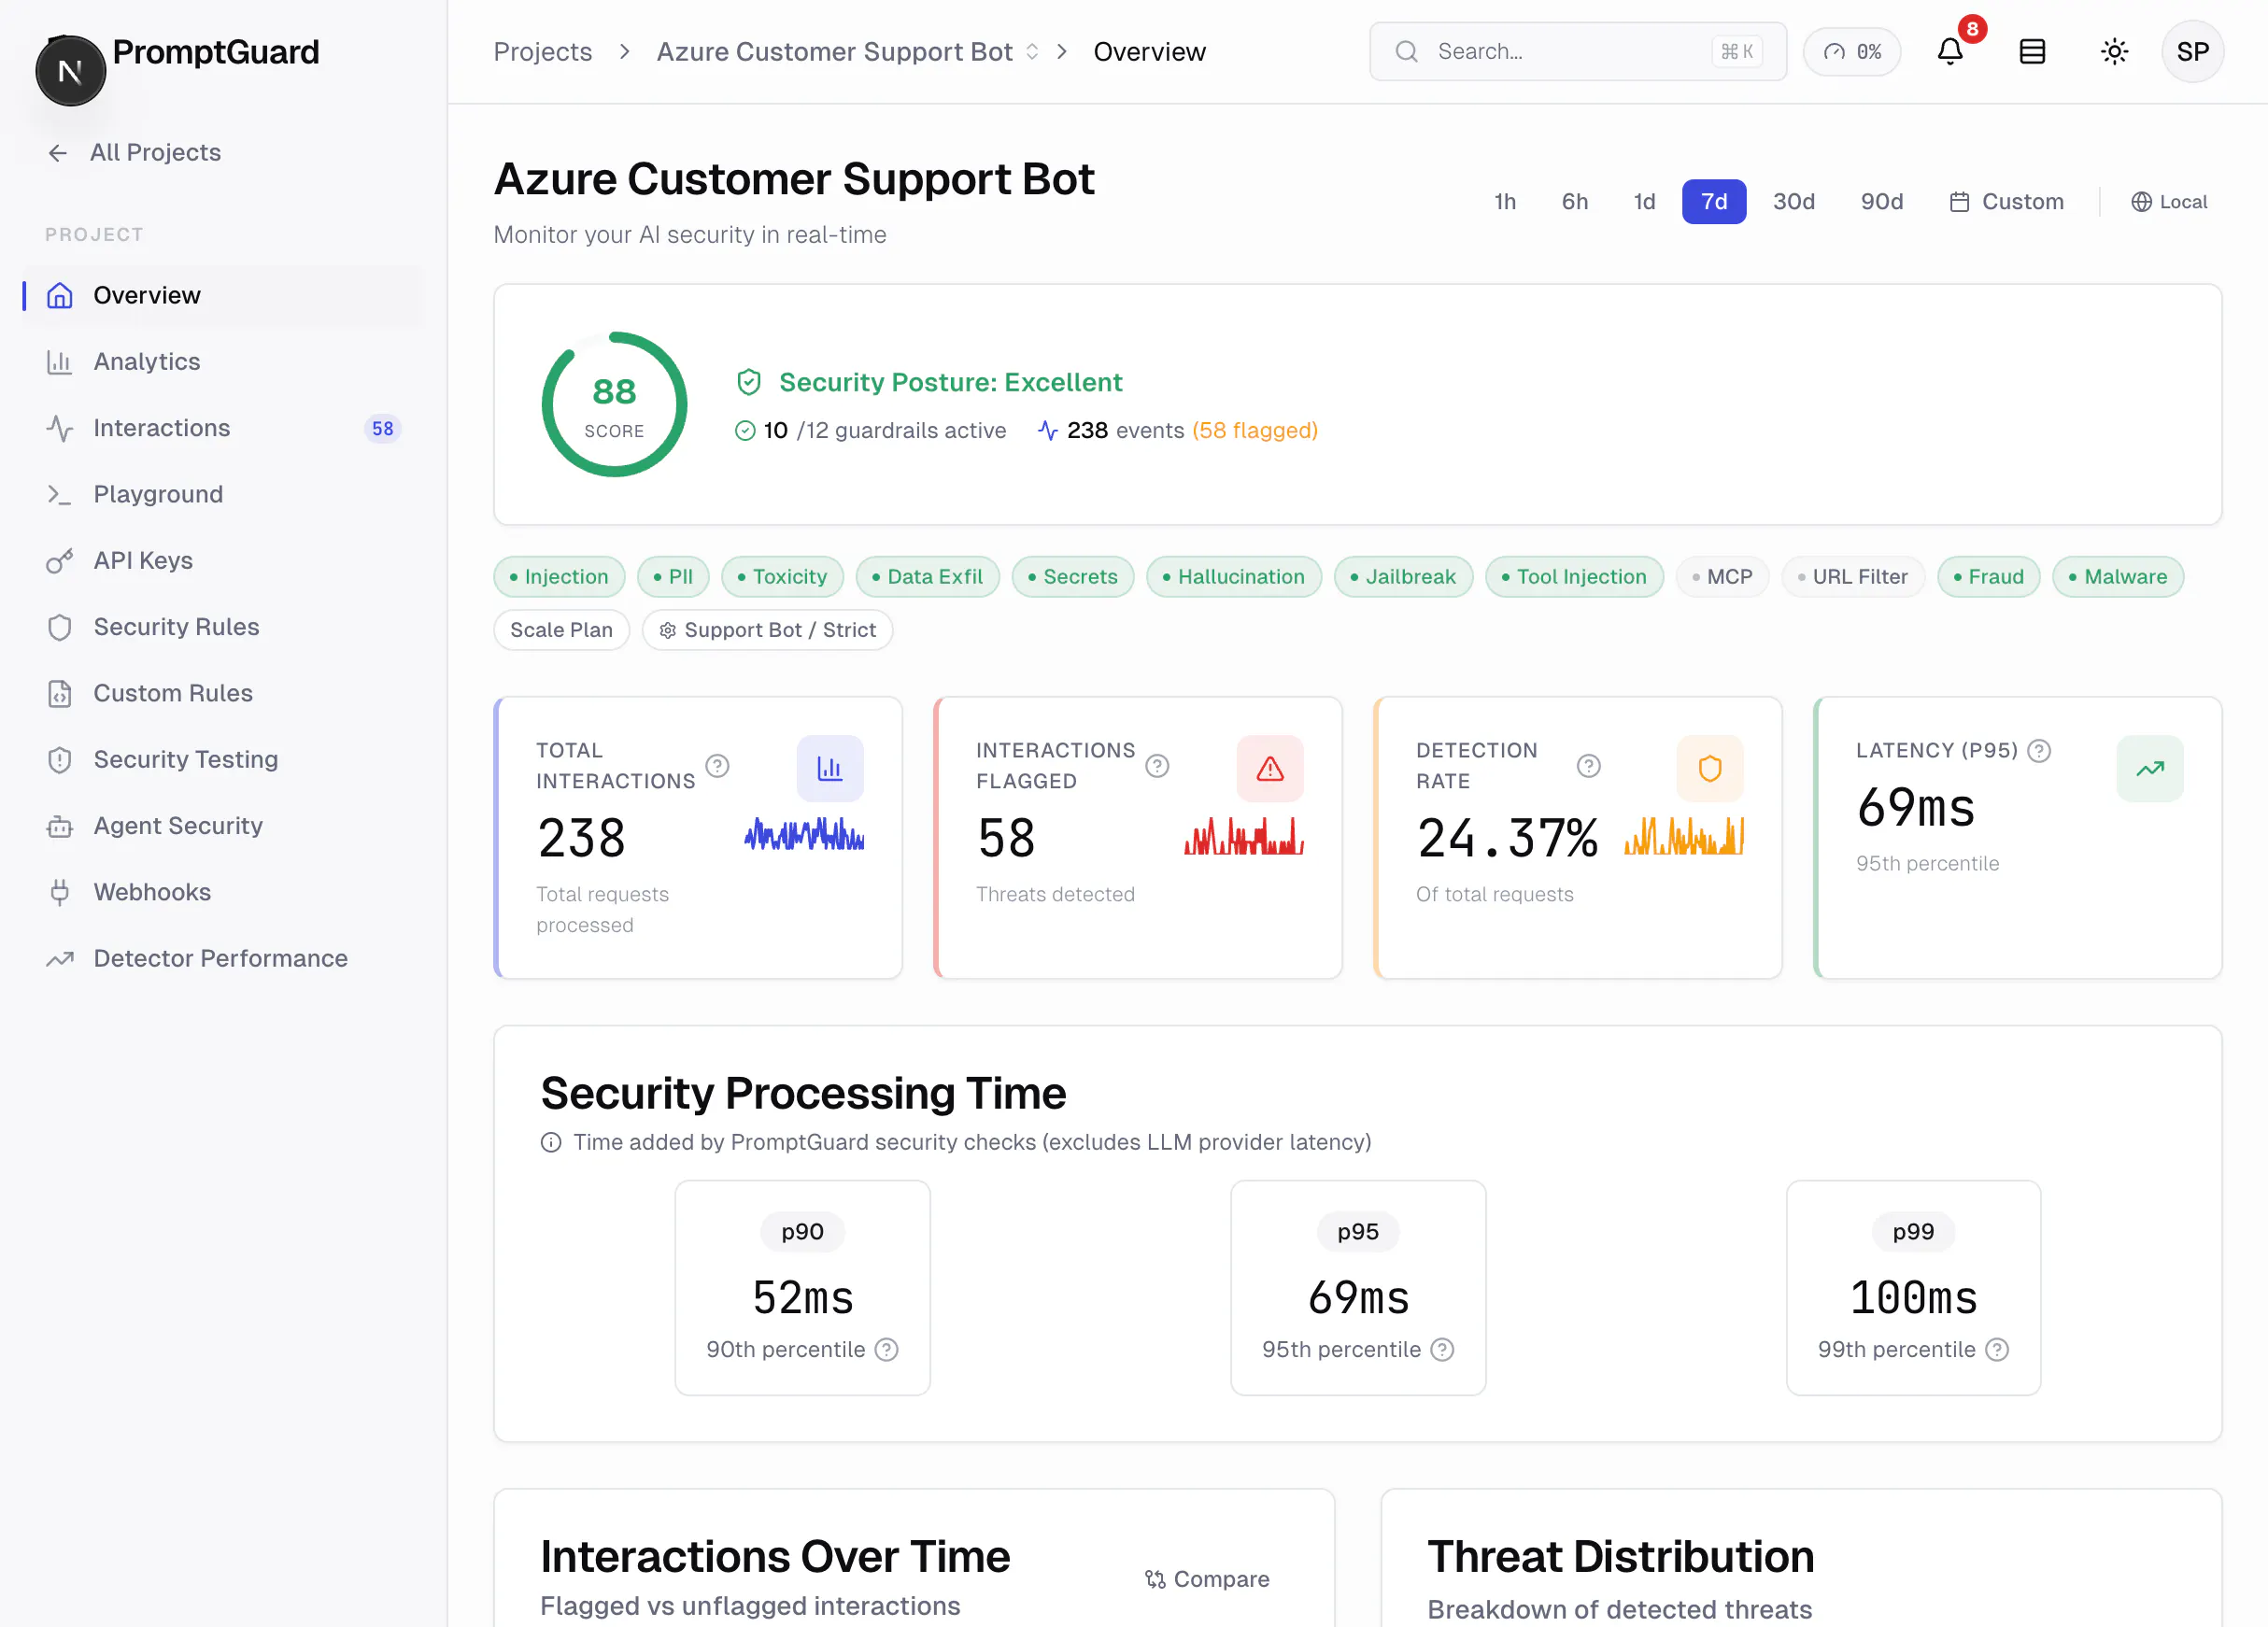Select the 30d time range
The image size is (2268, 1627).
click(x=1794, y=201)
